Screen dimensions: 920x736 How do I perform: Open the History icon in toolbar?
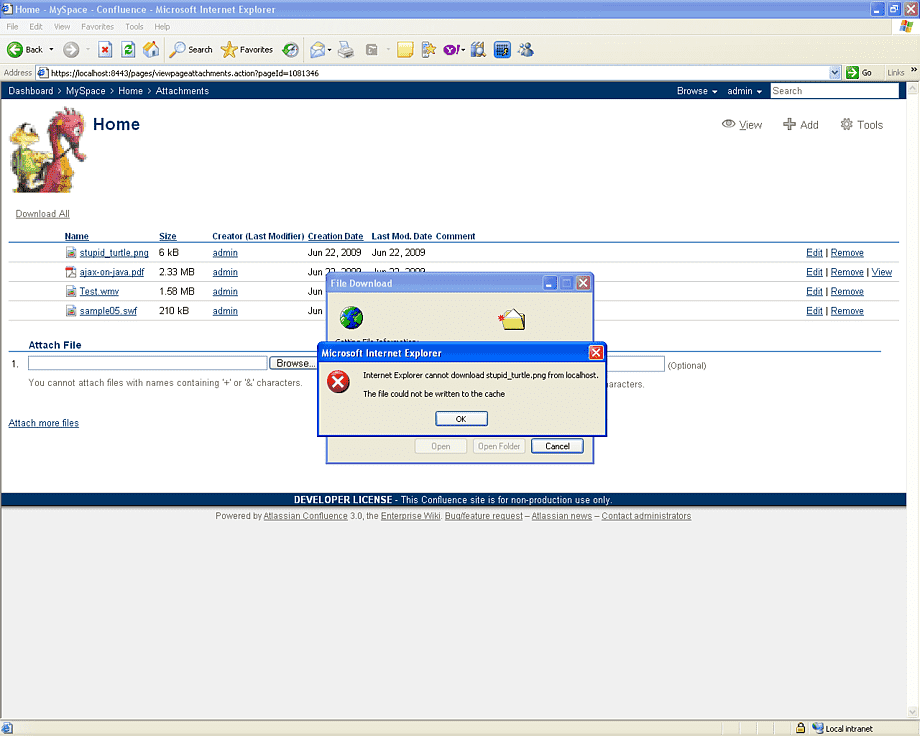pyautogui.click(x=290, y=50)
